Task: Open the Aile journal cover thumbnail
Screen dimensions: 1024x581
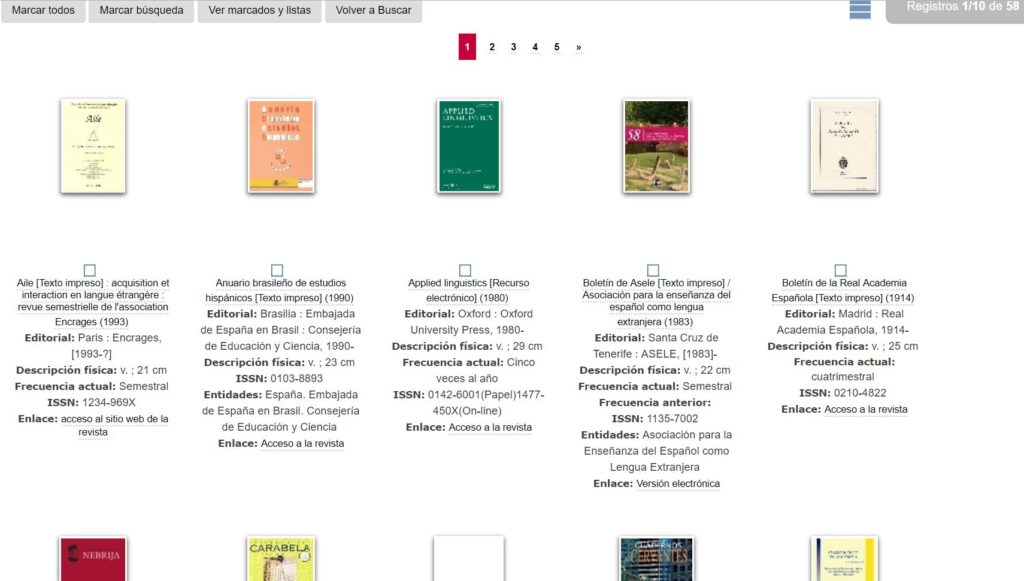Action: click(x=92, y=146)
